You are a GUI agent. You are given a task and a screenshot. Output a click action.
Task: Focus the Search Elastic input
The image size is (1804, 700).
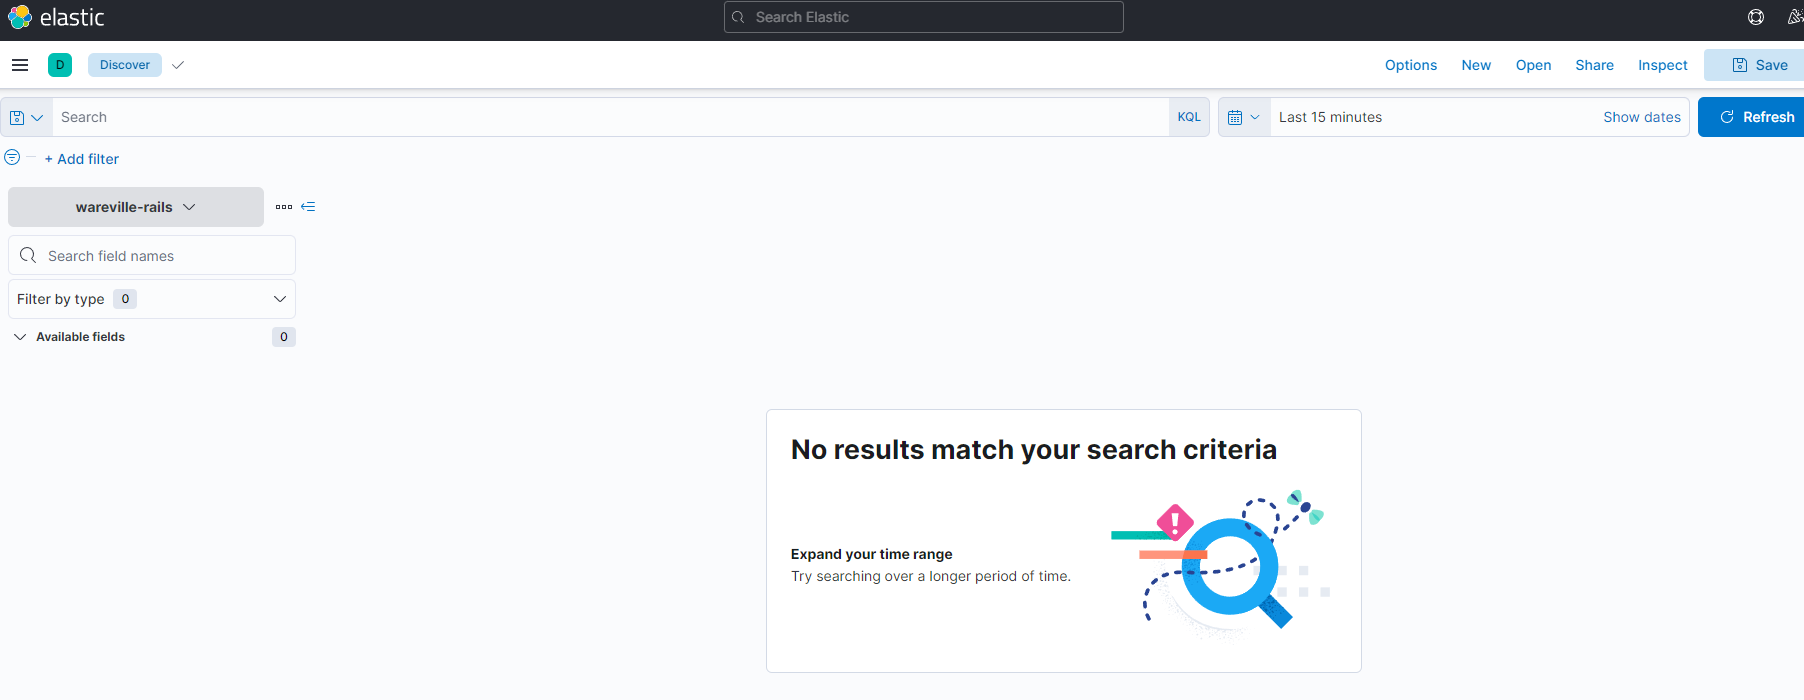click(x=924, y=17)
